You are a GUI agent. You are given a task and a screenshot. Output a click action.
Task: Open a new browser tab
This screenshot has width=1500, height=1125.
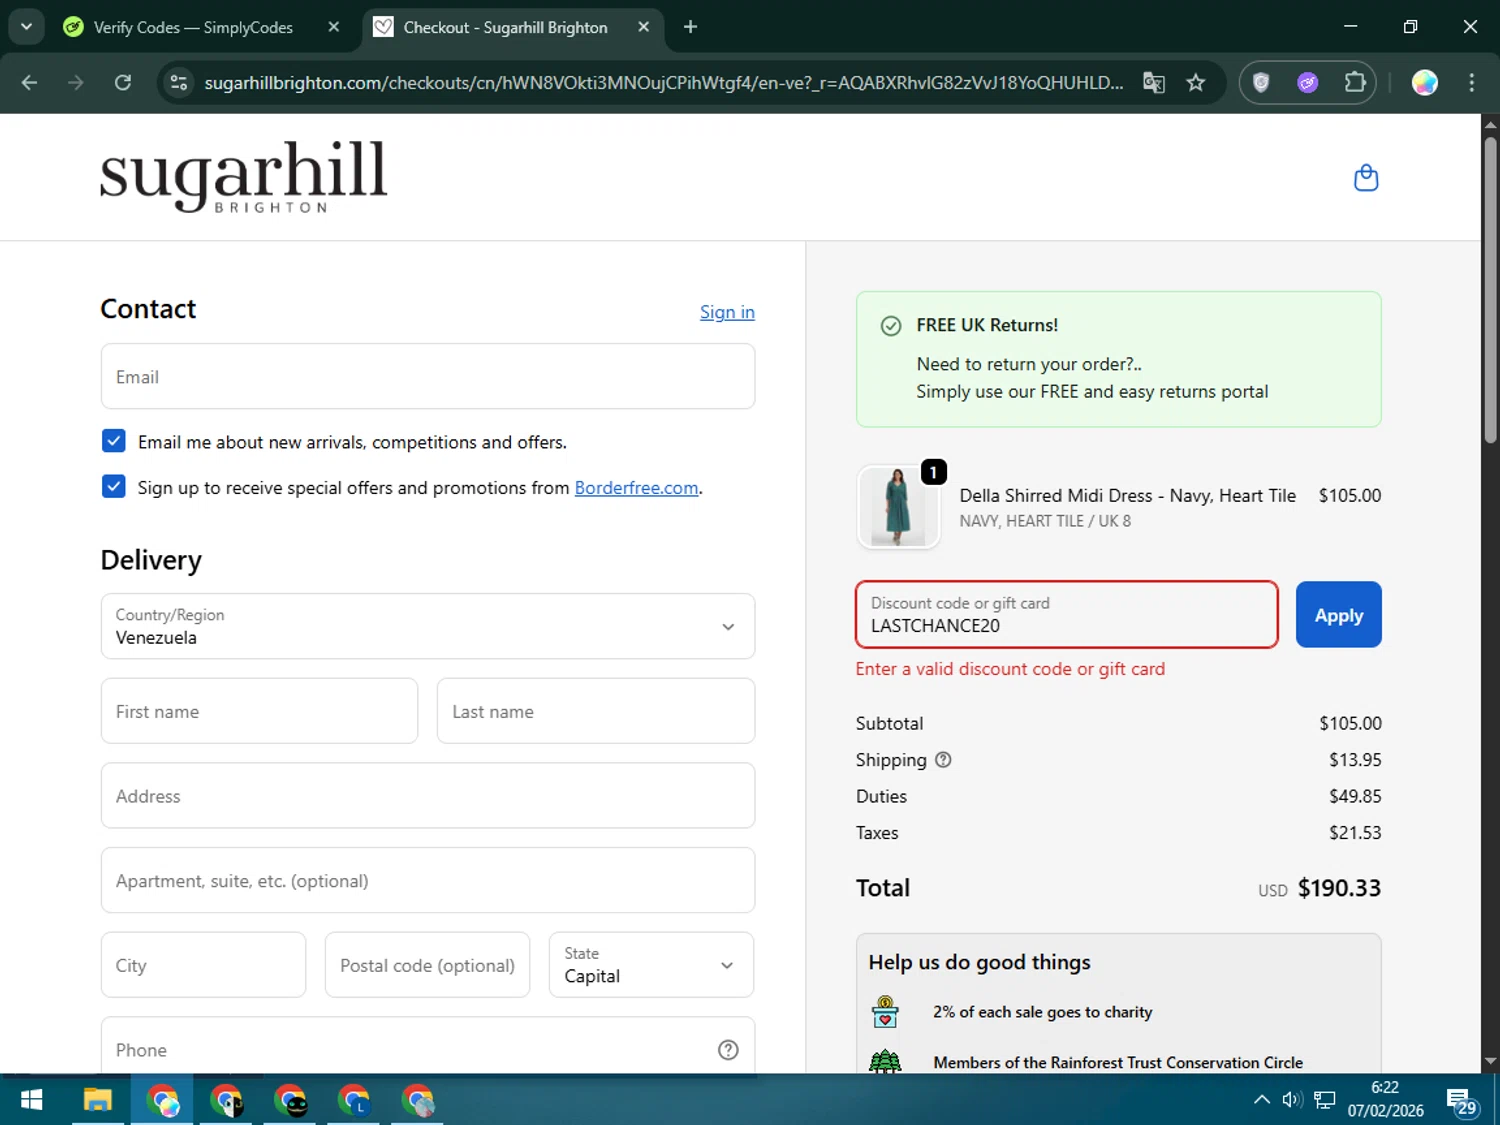690,27
